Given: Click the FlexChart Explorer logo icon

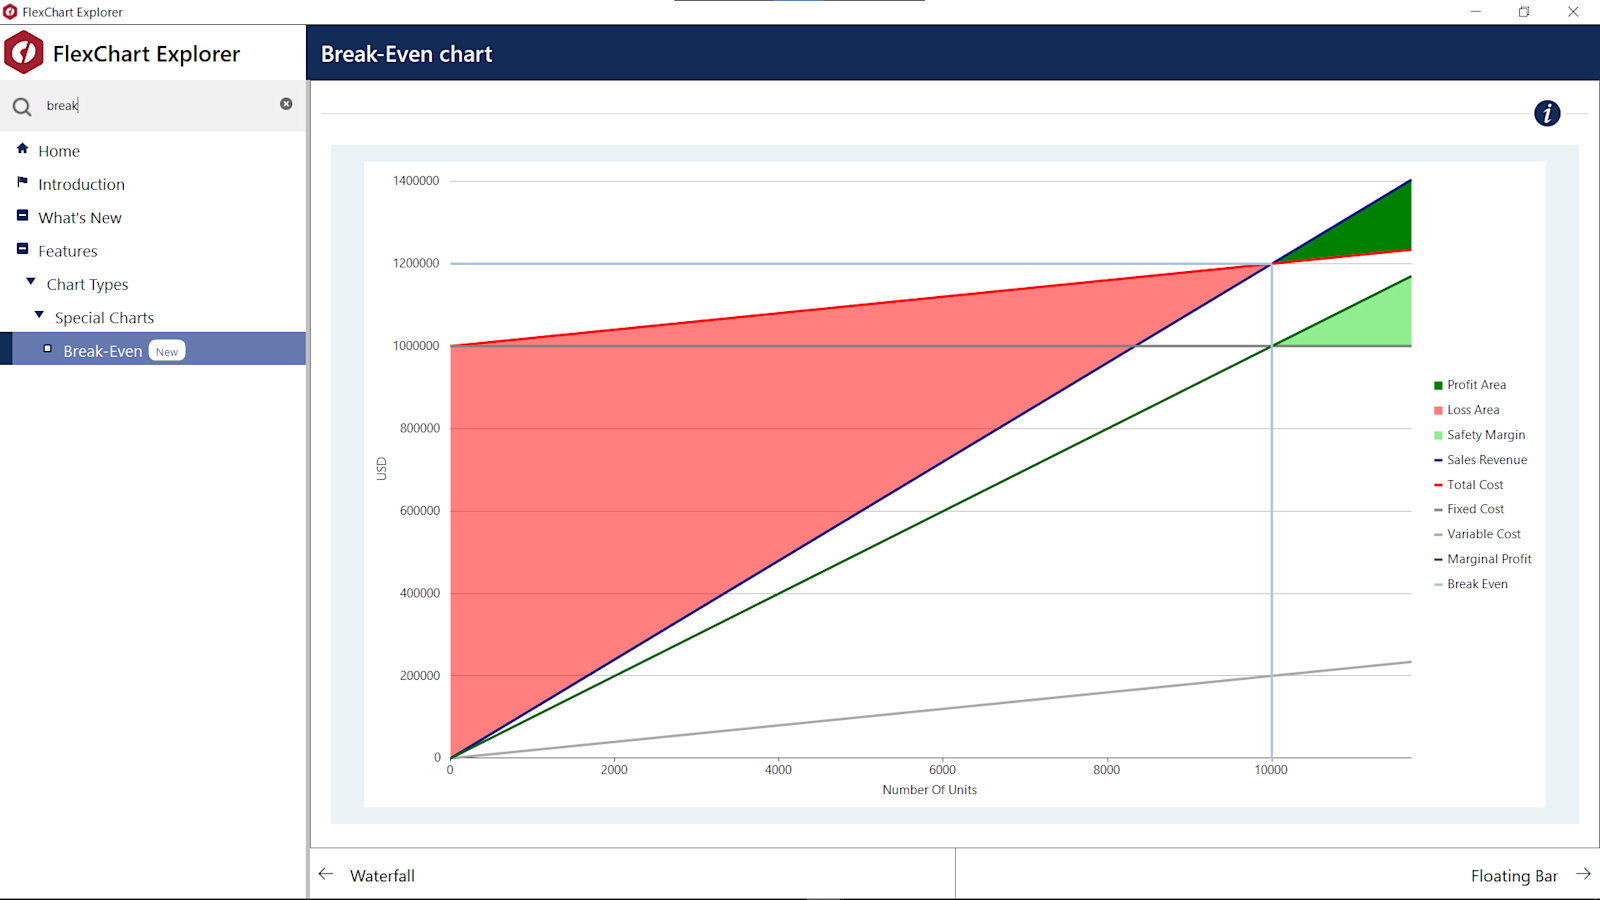Looking at the screenshot, I should point(24,53).
